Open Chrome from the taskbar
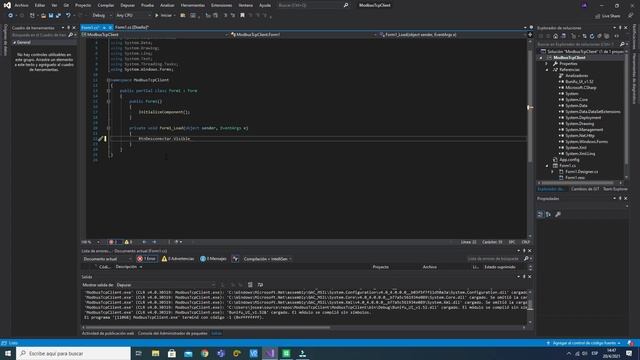 click(204, 353)
